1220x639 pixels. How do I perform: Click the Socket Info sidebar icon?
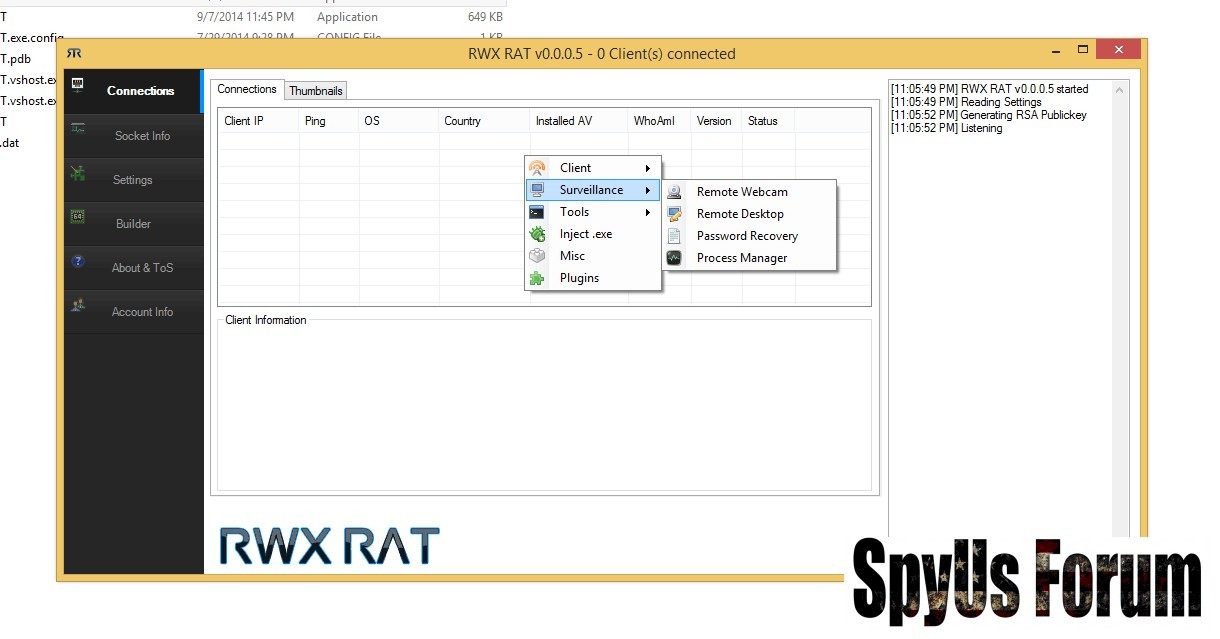[78, 128]
